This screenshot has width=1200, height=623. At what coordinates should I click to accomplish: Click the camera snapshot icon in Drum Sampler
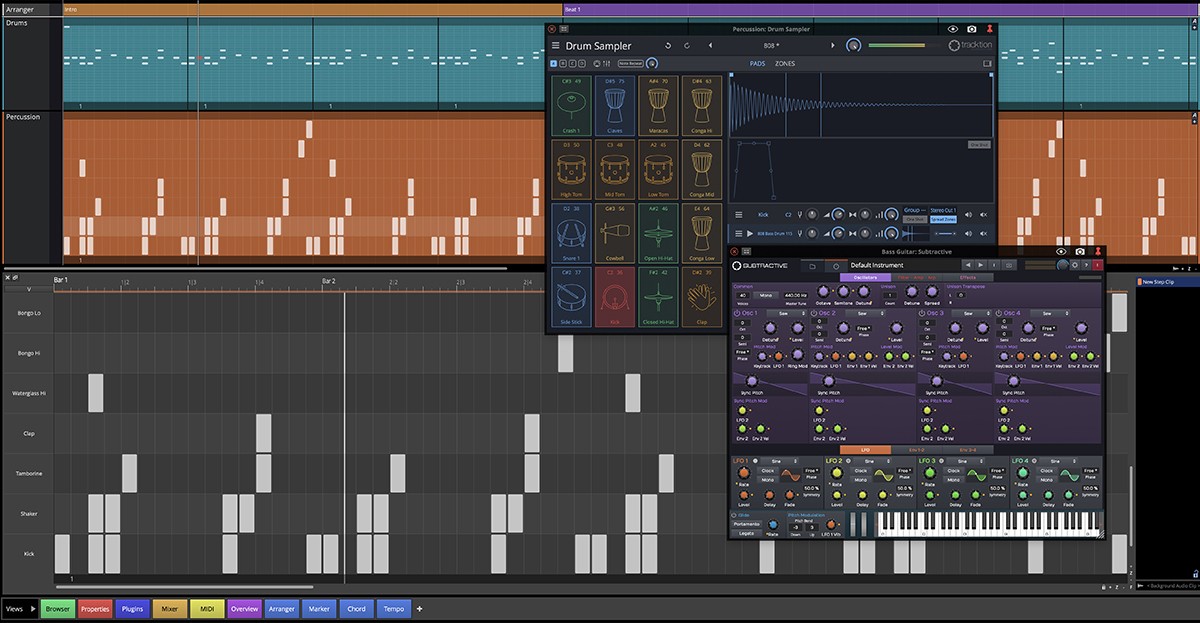[x=971, y=29]
